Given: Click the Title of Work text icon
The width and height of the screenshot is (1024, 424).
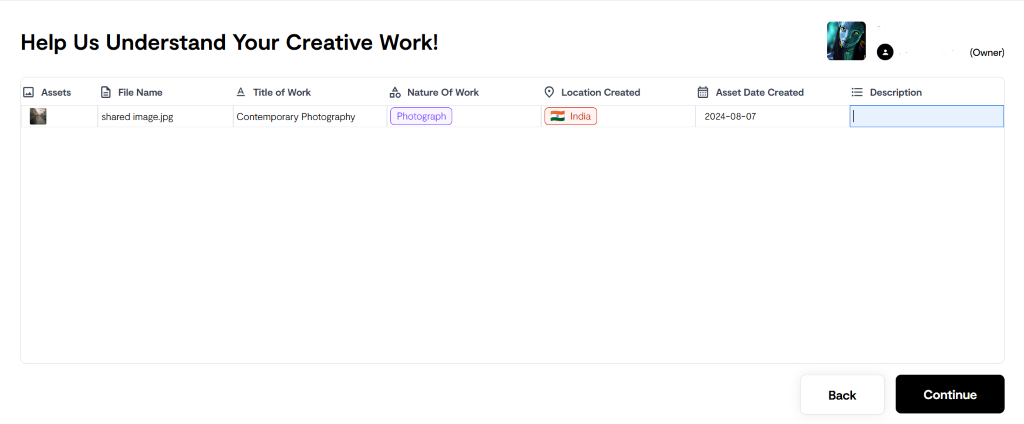Looking at the screenshot, I should pos(240,92).
